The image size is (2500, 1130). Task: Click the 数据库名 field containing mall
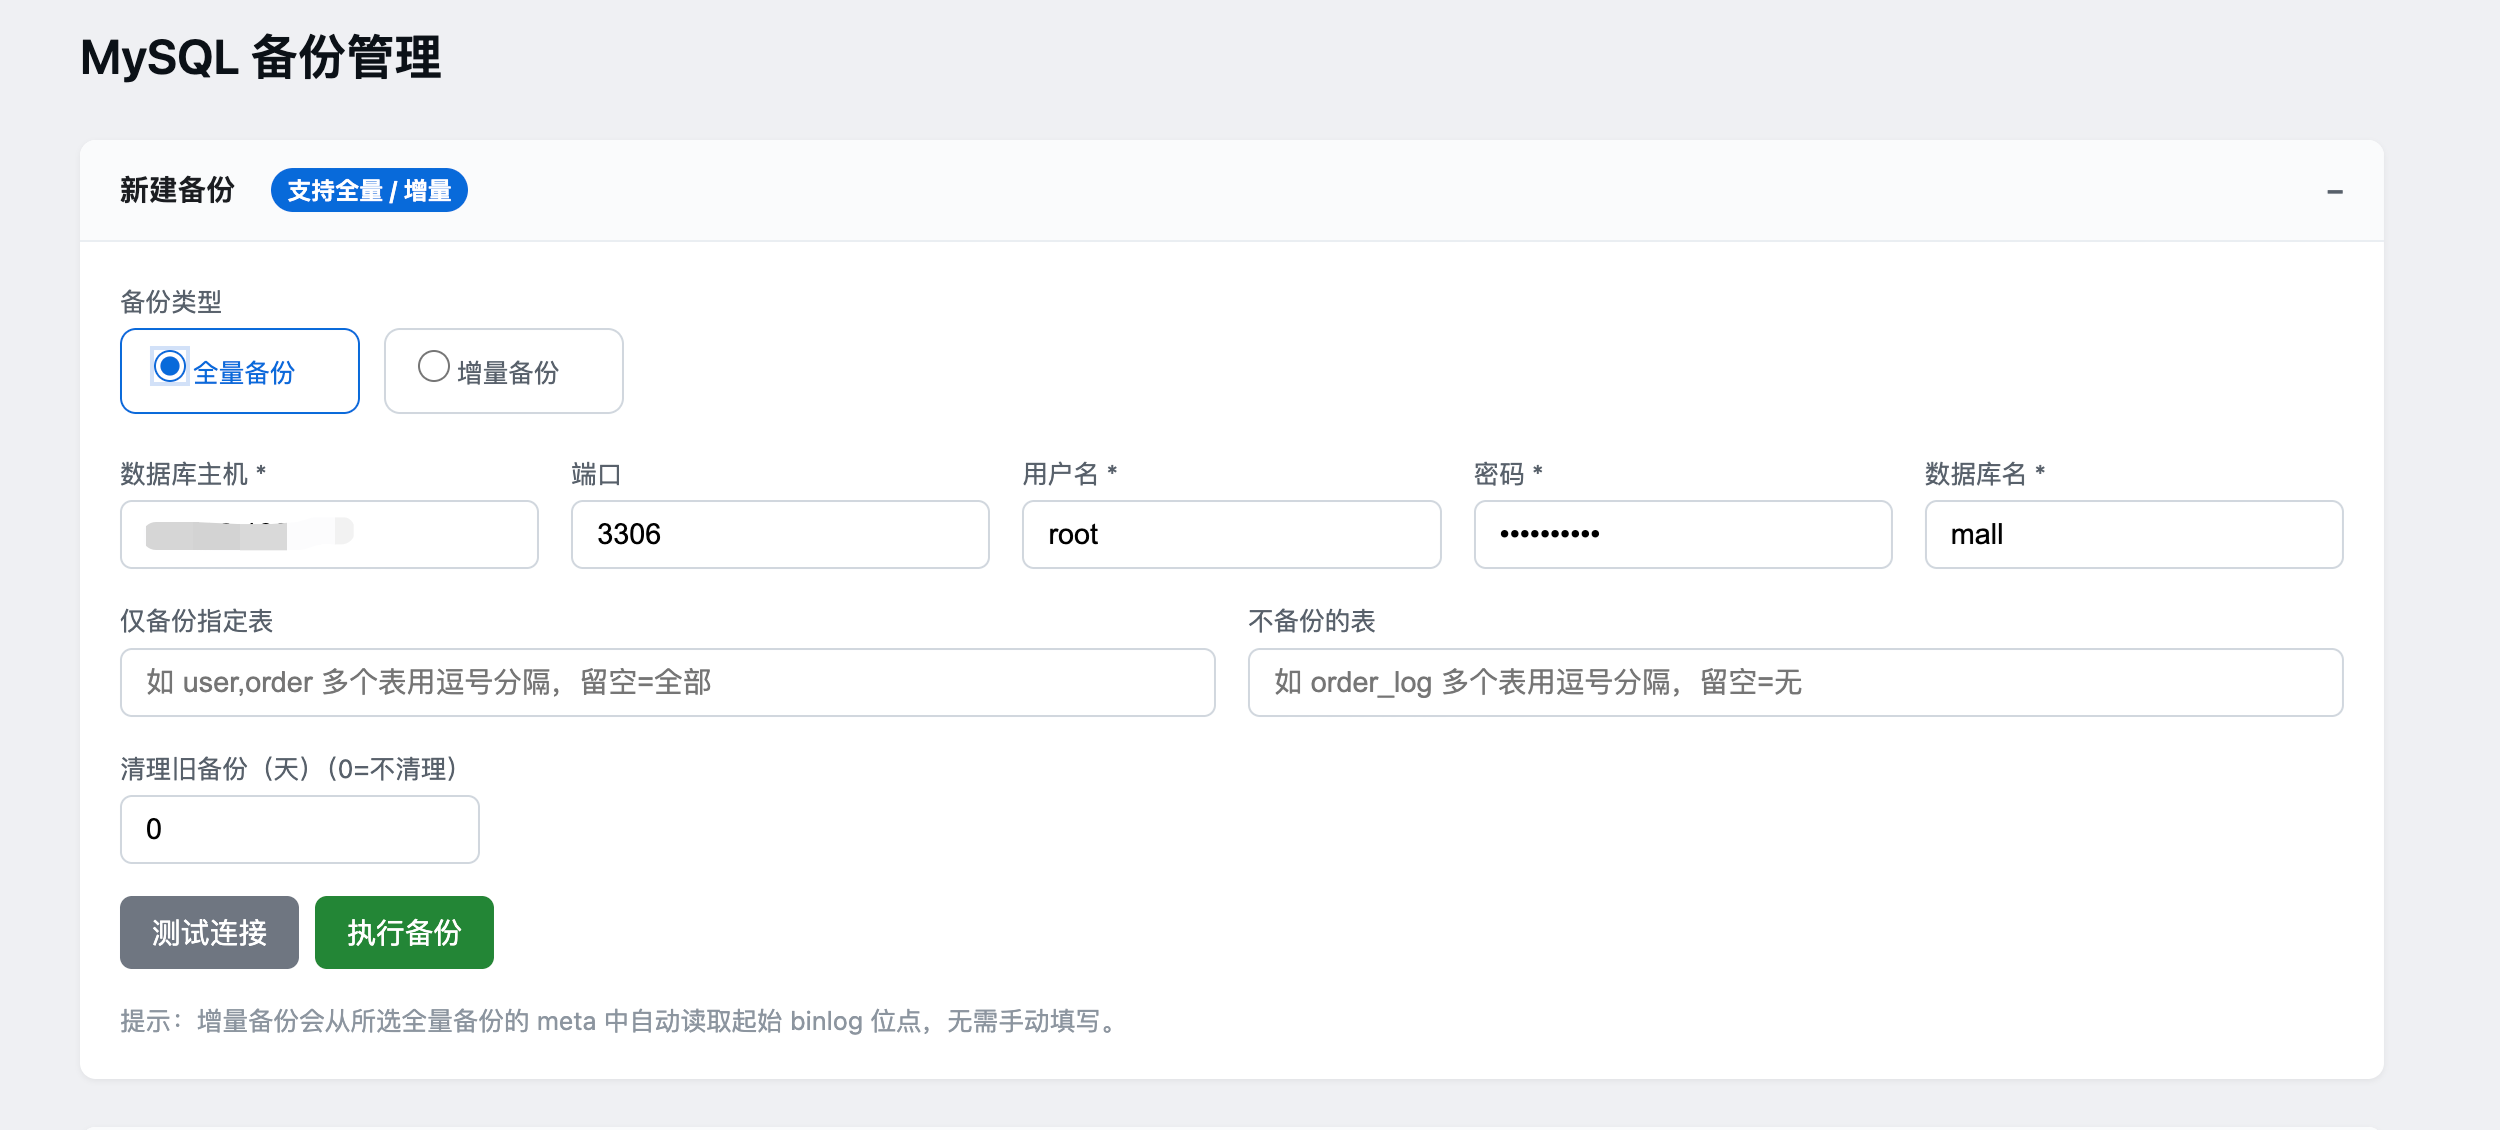click(x=2134, y=534)
